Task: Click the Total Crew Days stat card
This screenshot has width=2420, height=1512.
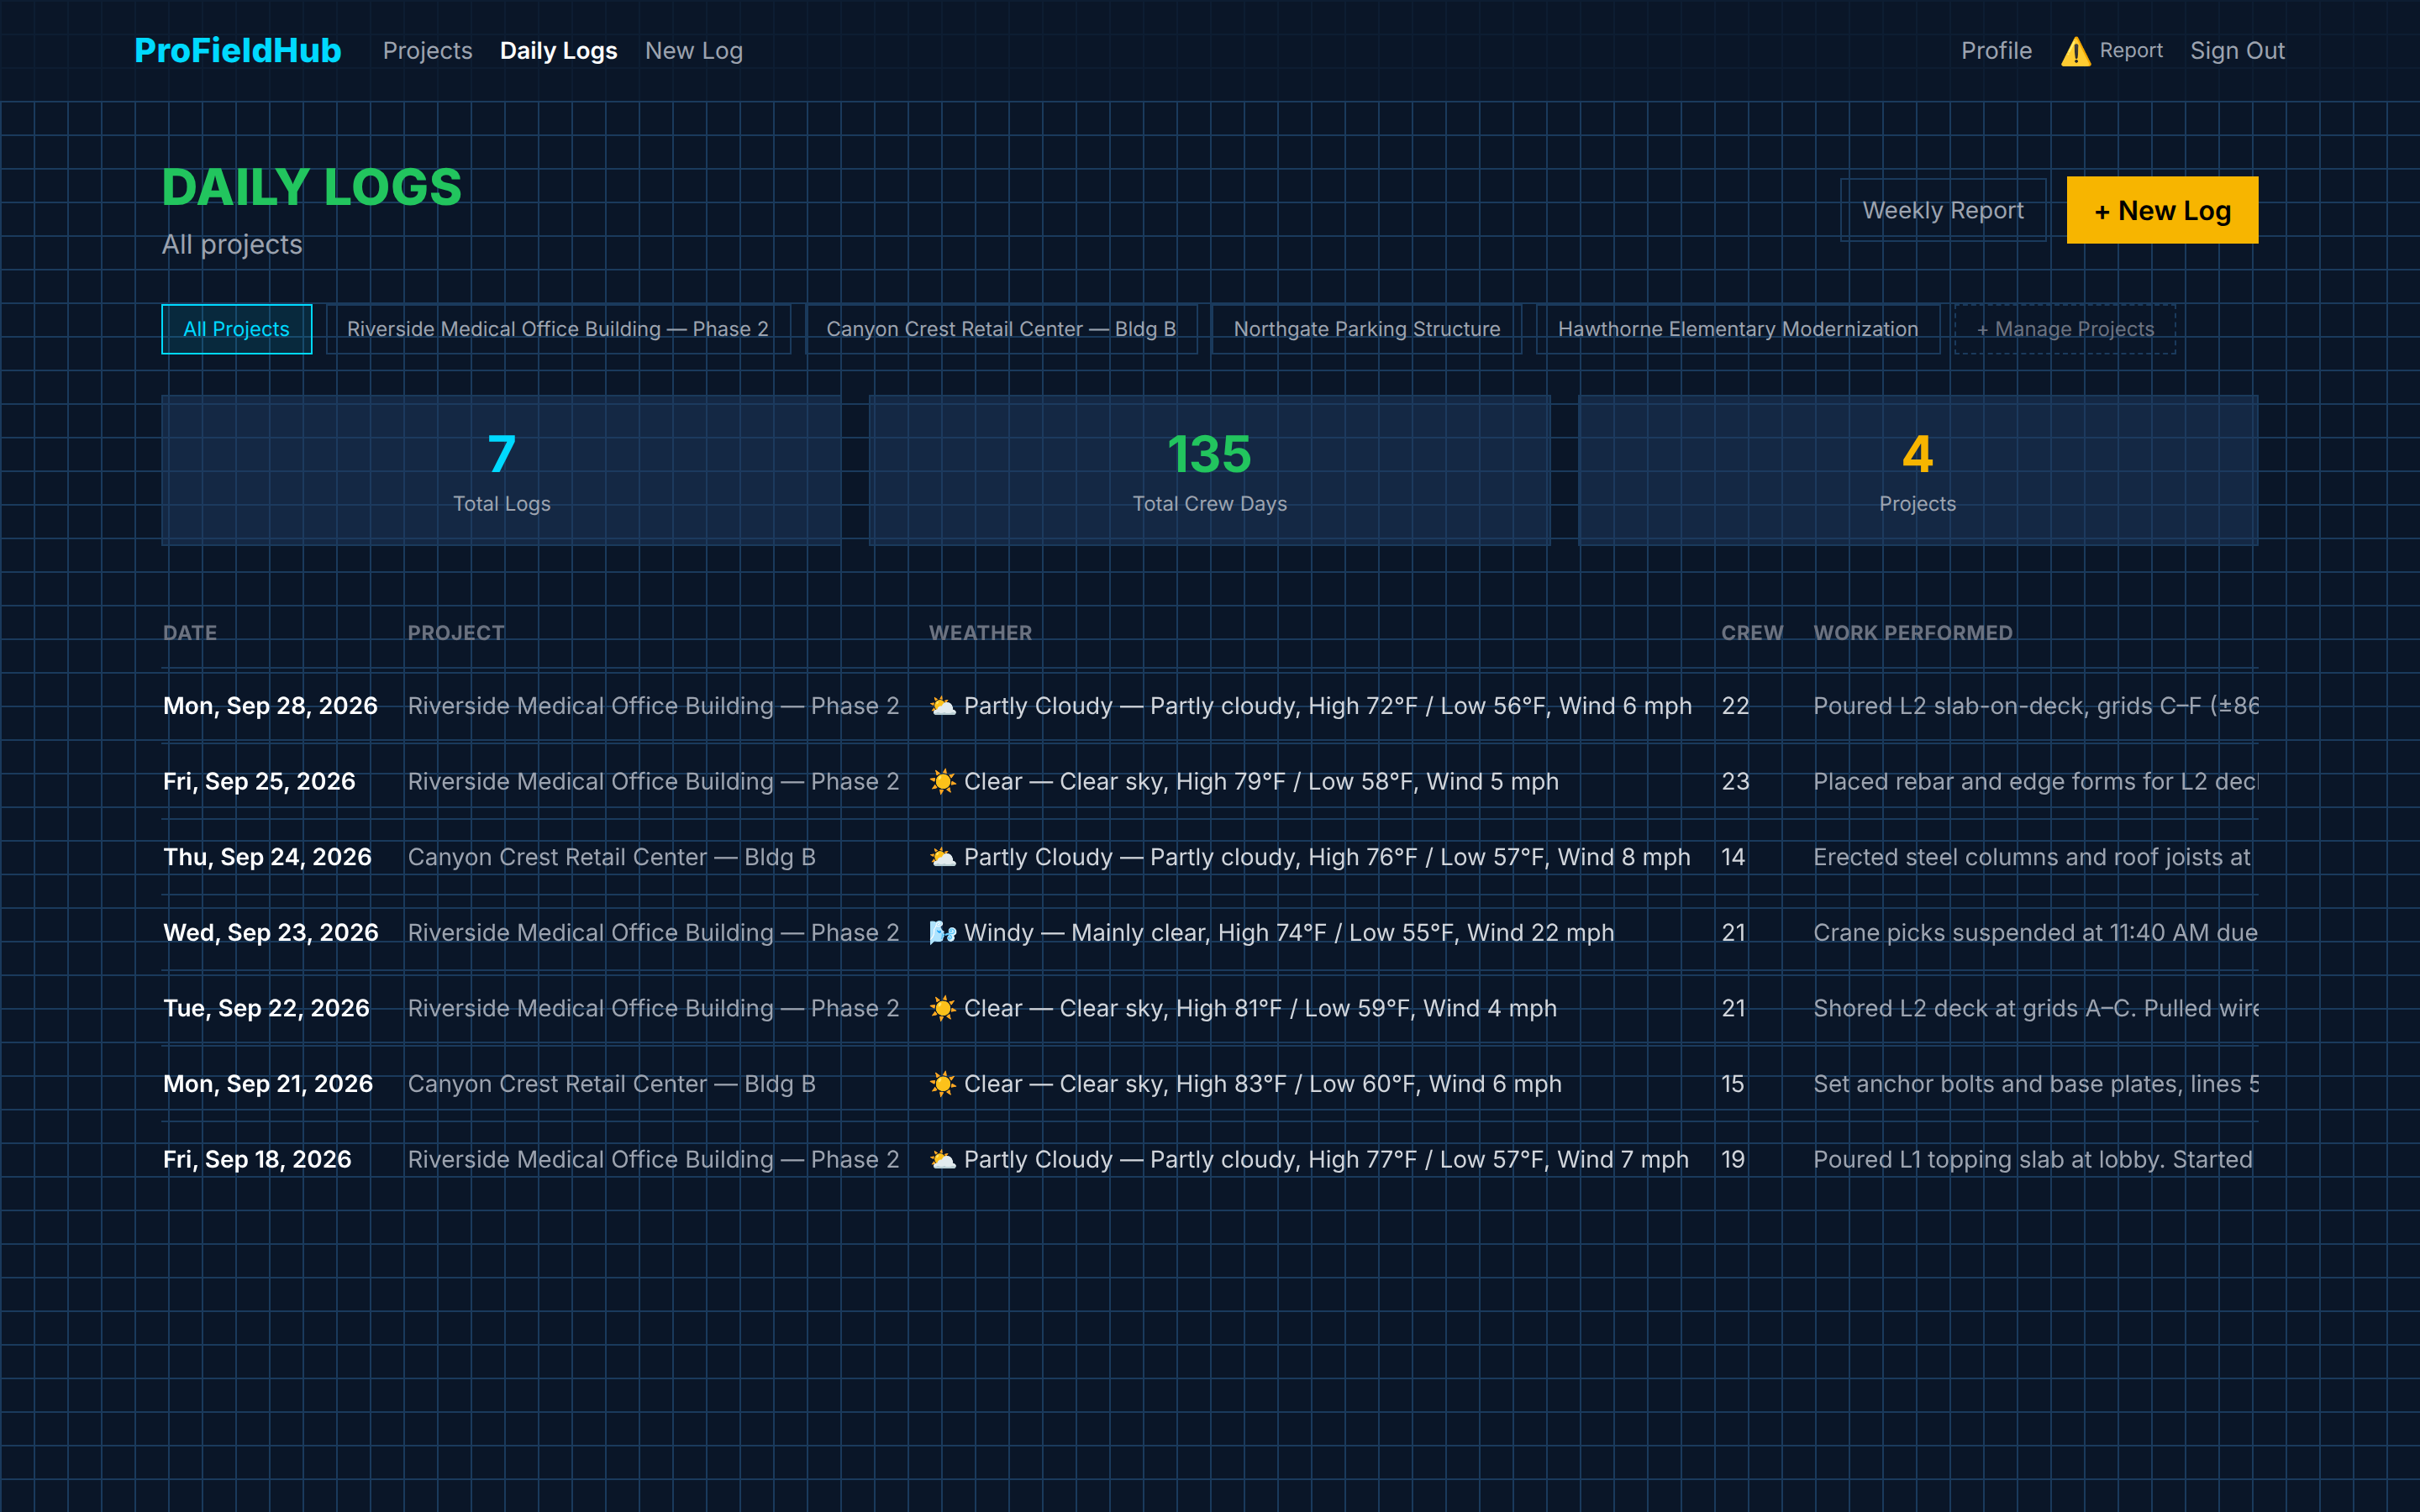Action: pyautogui.click(x=1210, y=470)
